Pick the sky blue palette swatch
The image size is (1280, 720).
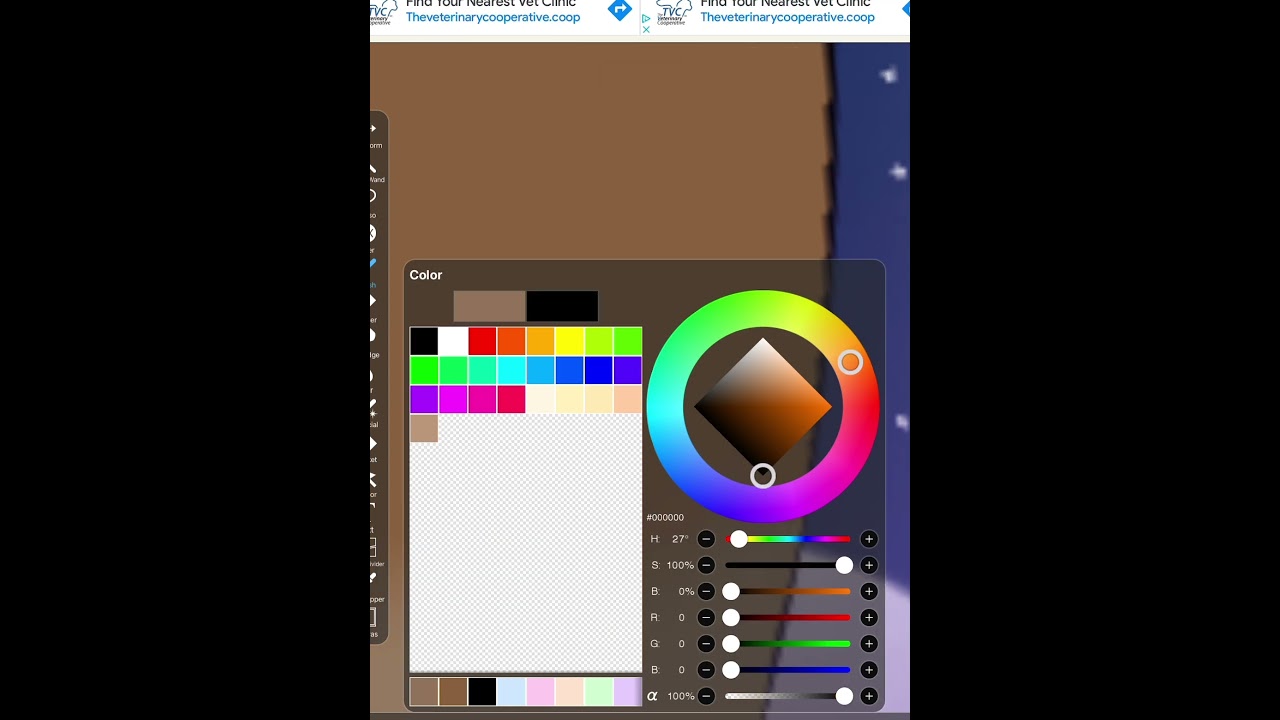[540, 370]
